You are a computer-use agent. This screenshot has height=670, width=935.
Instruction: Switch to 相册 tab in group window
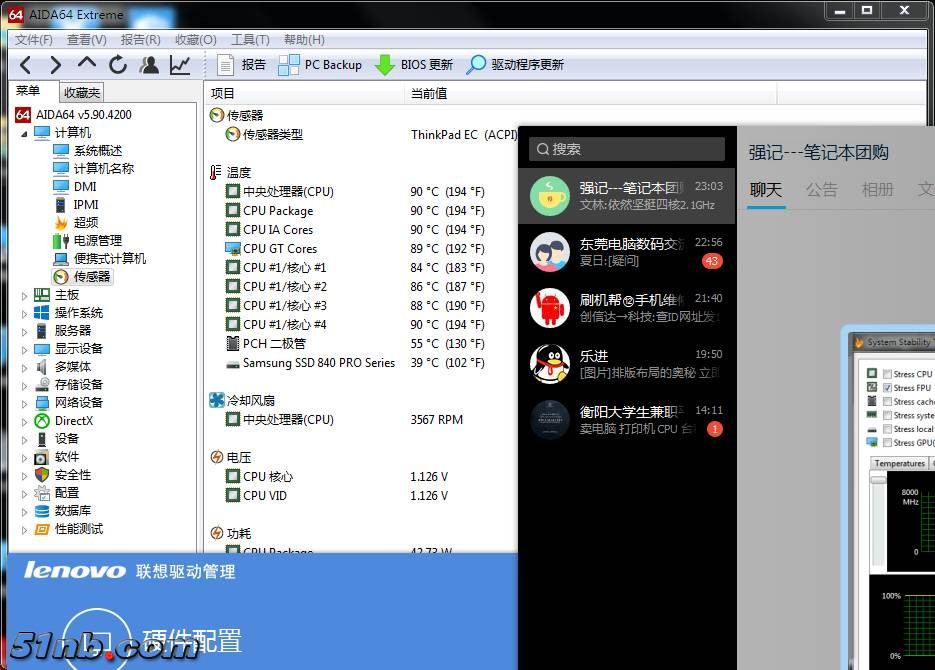click(x=877, y=190)
